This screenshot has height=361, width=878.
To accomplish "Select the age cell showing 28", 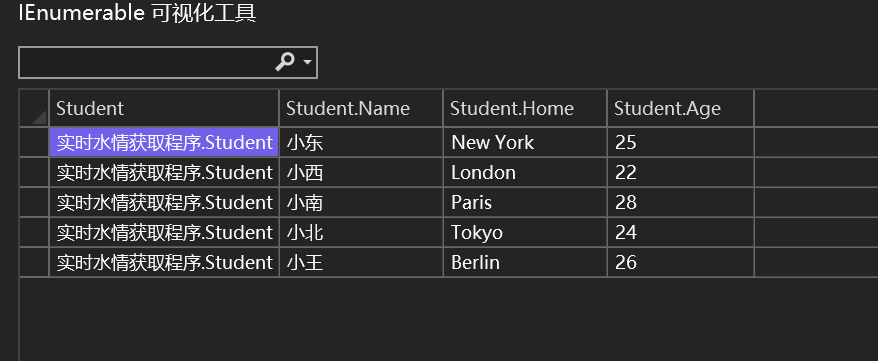I will pos(681,202).
